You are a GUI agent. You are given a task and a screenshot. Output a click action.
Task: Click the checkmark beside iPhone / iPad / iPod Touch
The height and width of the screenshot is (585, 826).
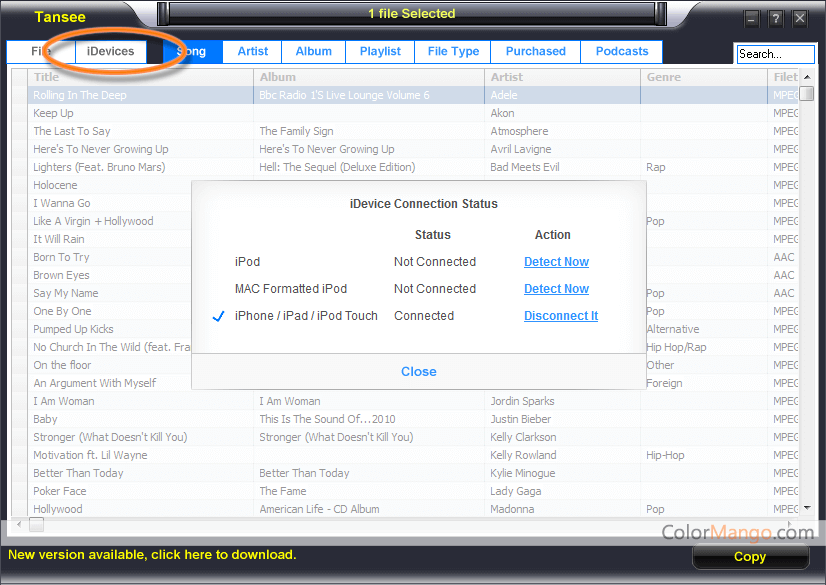[218, 316]
